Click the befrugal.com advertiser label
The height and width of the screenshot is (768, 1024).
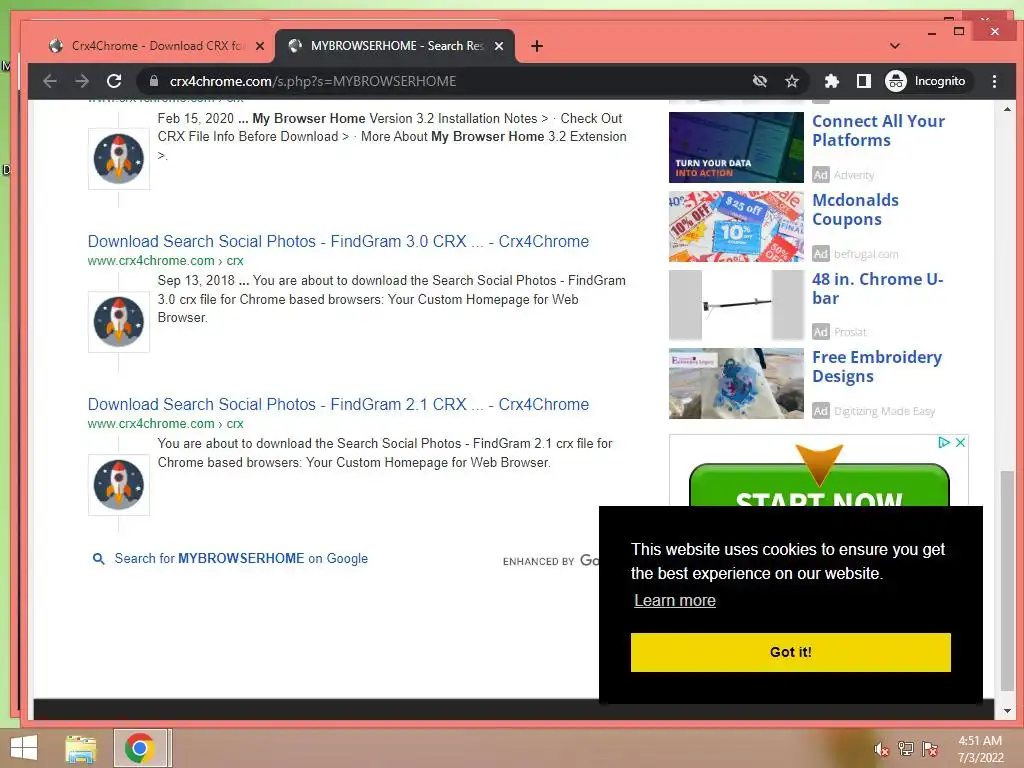866,254
